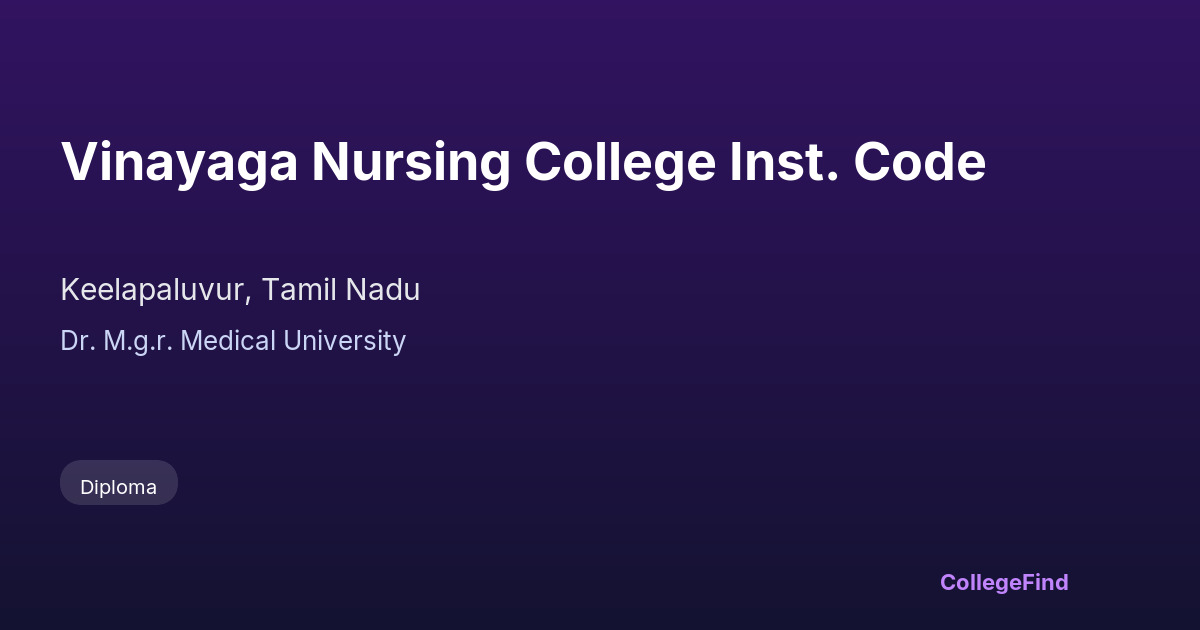This screenshot has width=1200, height=630.
Task: Click the capital V starting the heading
Action: tap(77, 162)
